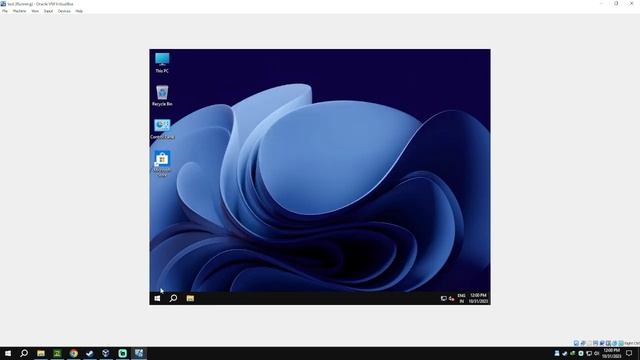The image size is (640, 360).
Task: Open the green app icon beside File Explorer
Action: tap(57, 353)
